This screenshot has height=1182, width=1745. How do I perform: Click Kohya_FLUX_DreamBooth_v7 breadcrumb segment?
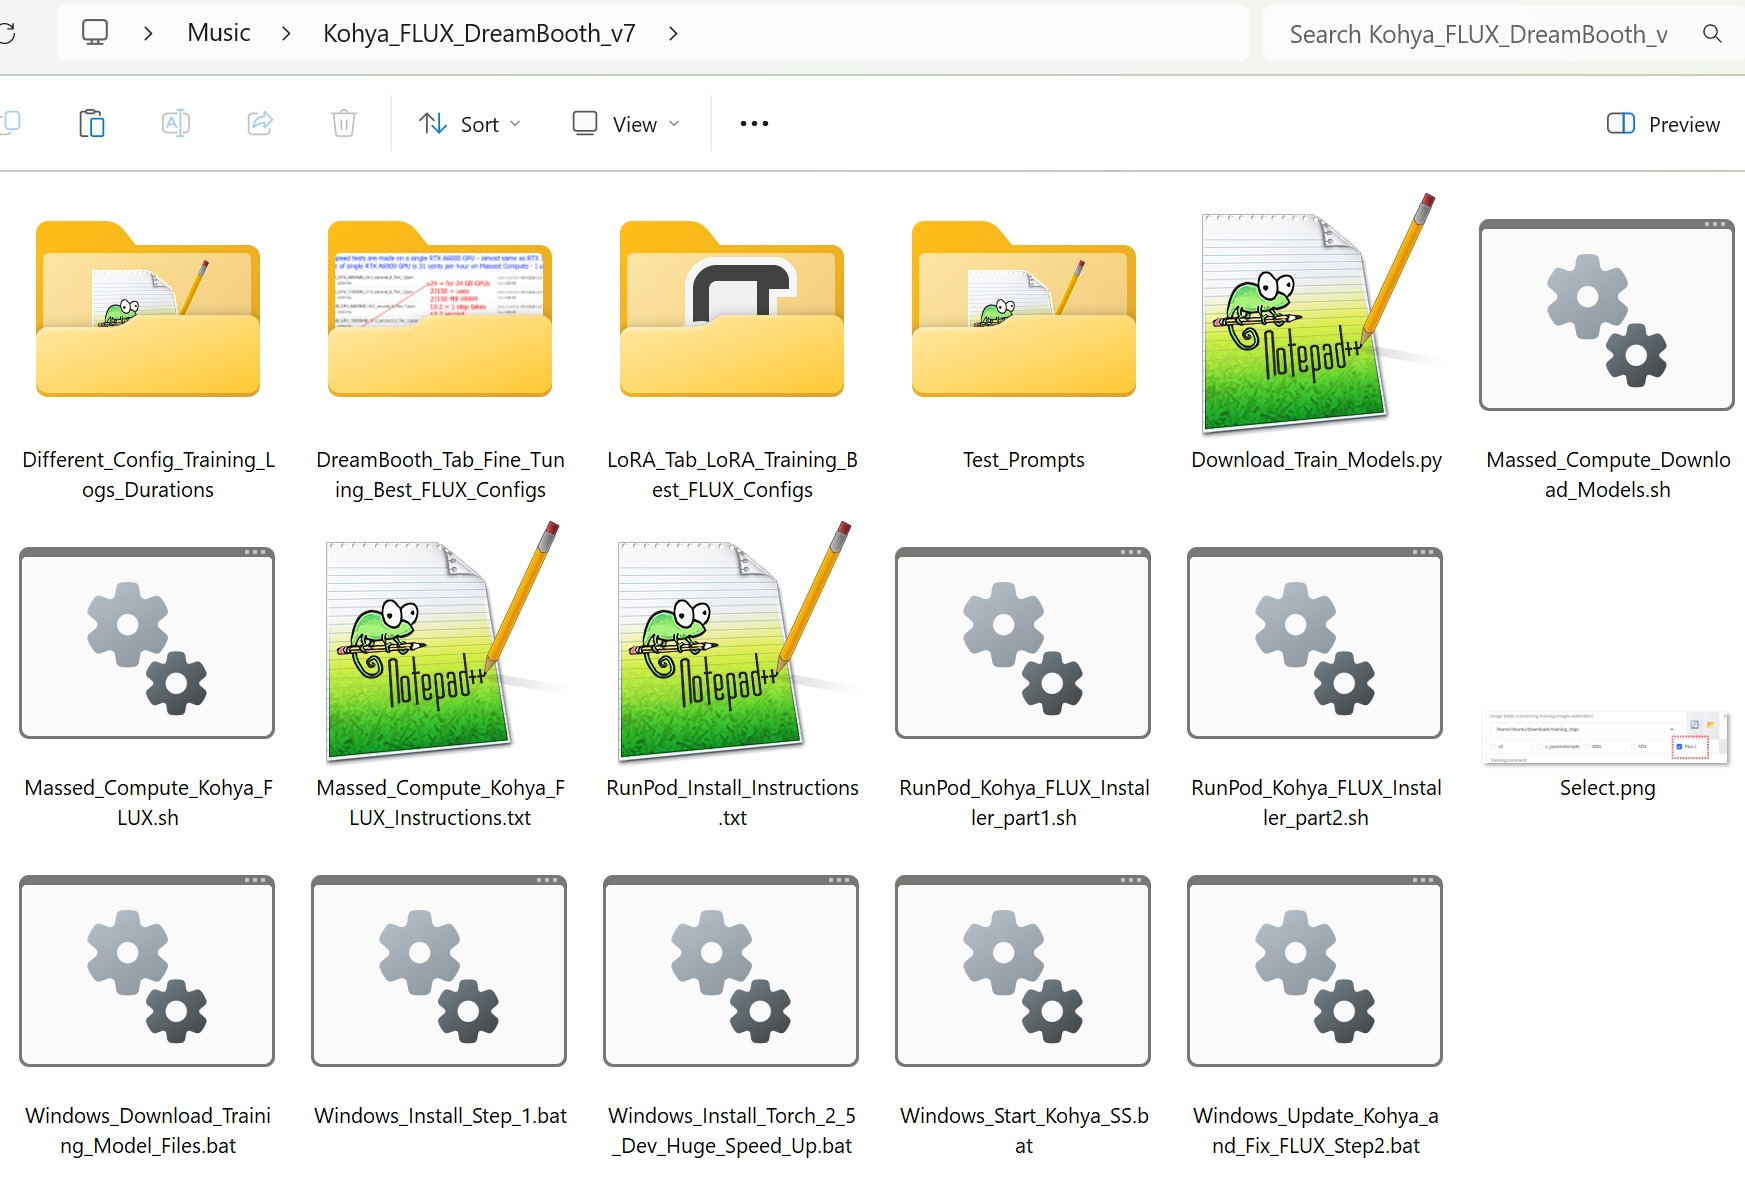click(x=479, y=34)
